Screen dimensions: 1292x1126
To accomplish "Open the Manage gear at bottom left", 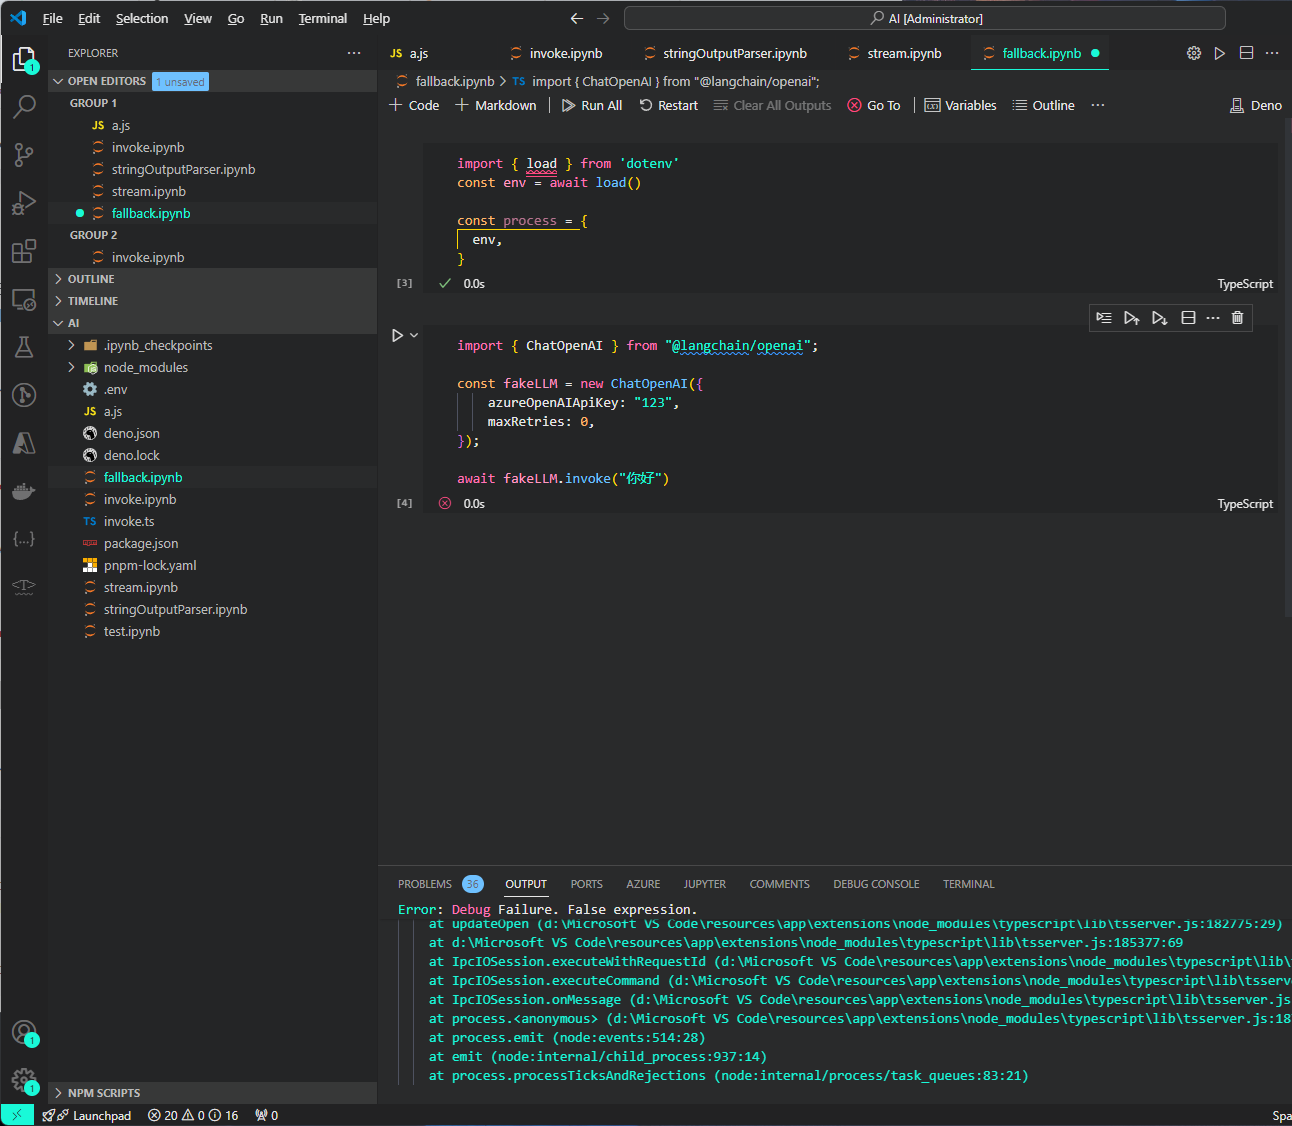I will click(x=24, y=1080).
